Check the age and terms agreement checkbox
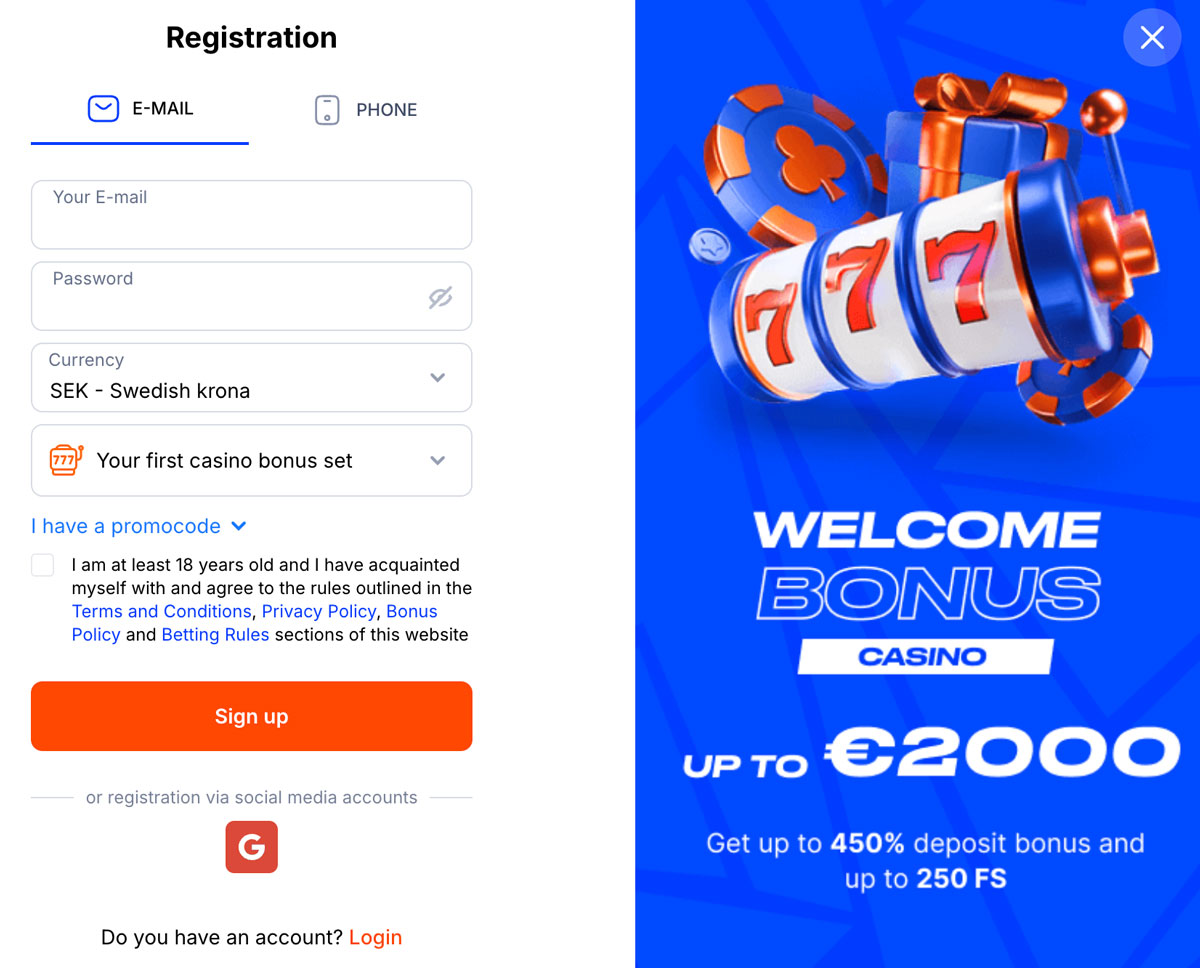The height and width of the screenshot is (968, 1200). pyautogui.click(x=43, y=565)
